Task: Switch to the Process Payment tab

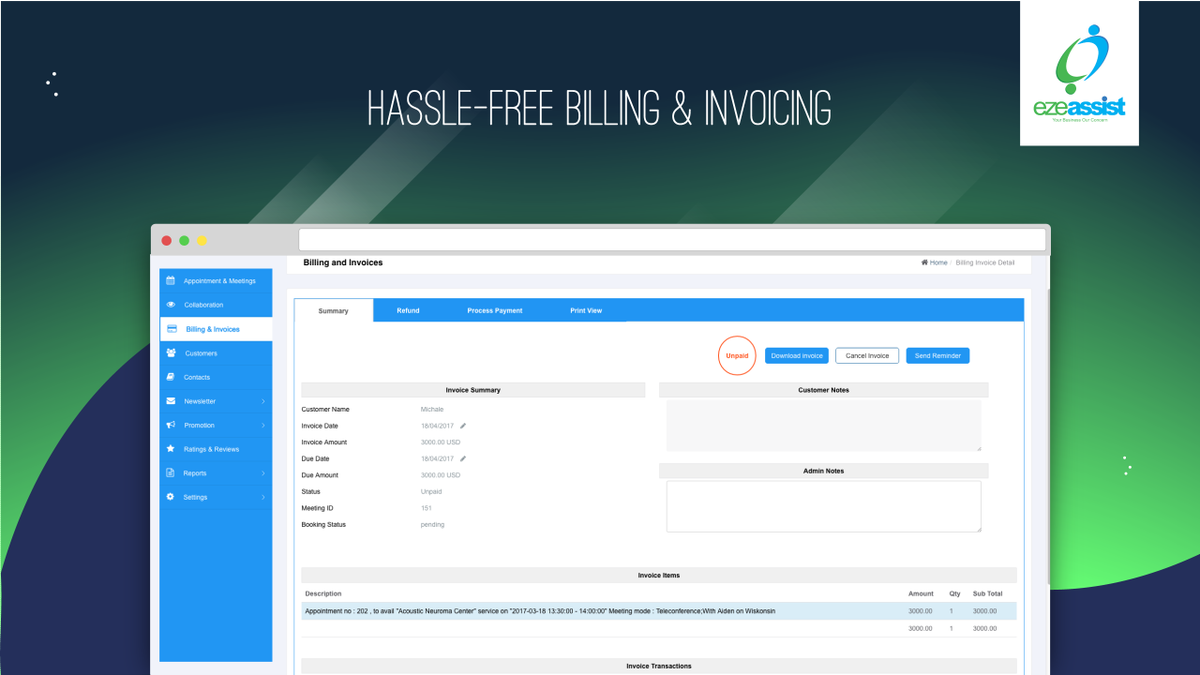Action: tap(495, 311)
